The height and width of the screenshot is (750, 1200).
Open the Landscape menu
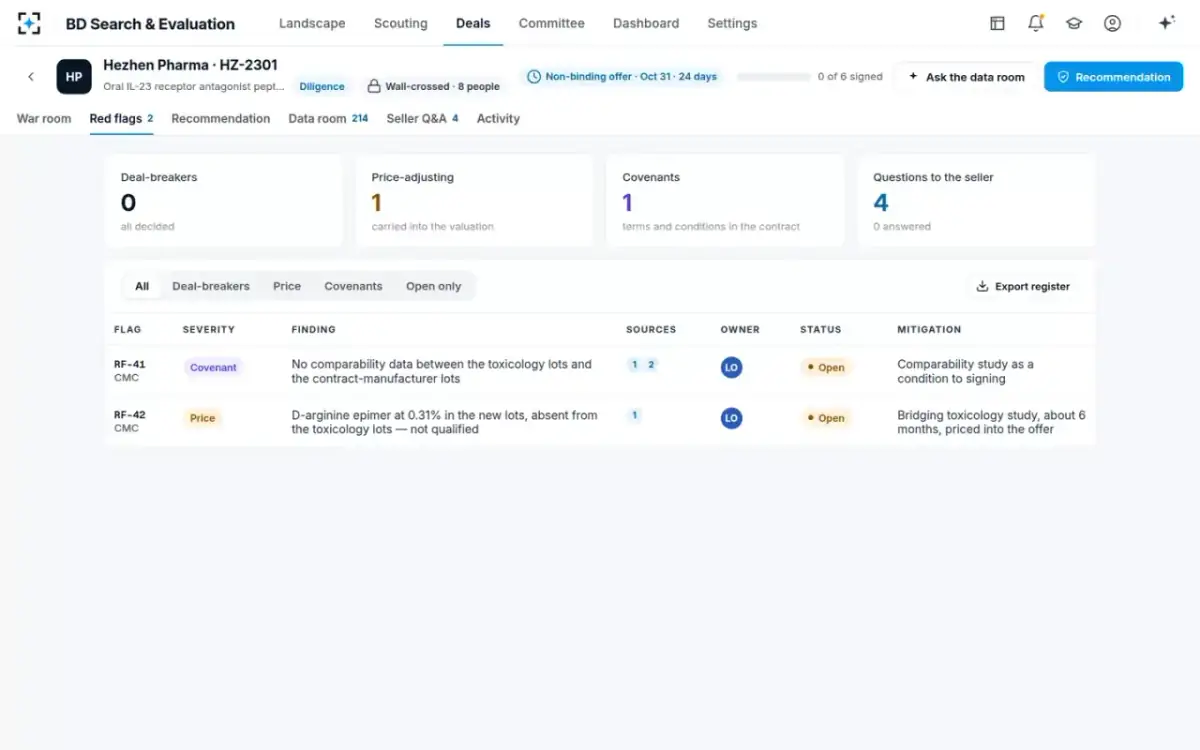point(312,23)
